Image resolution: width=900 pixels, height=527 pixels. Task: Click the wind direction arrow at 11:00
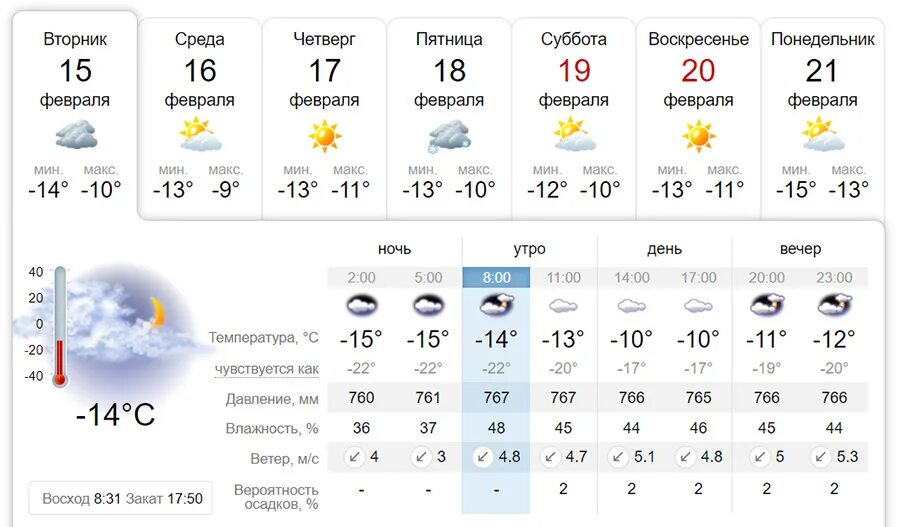pos(551,457)
